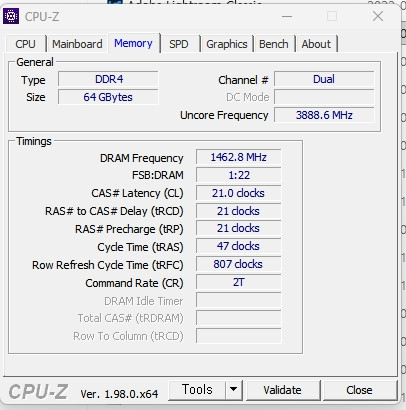The image size is (406, 410).
Task: Click the 64 GBytes size field
Action: [x=108, y=97]
